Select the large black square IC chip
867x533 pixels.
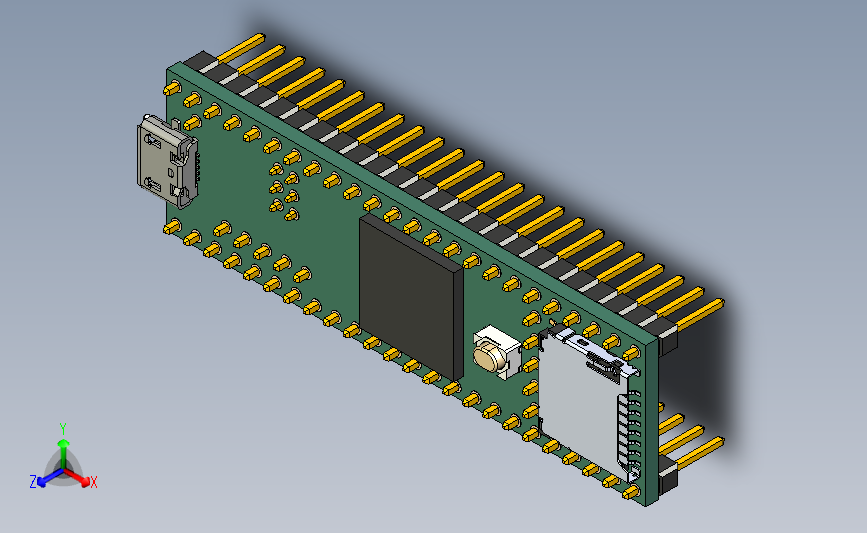point(410,295)
